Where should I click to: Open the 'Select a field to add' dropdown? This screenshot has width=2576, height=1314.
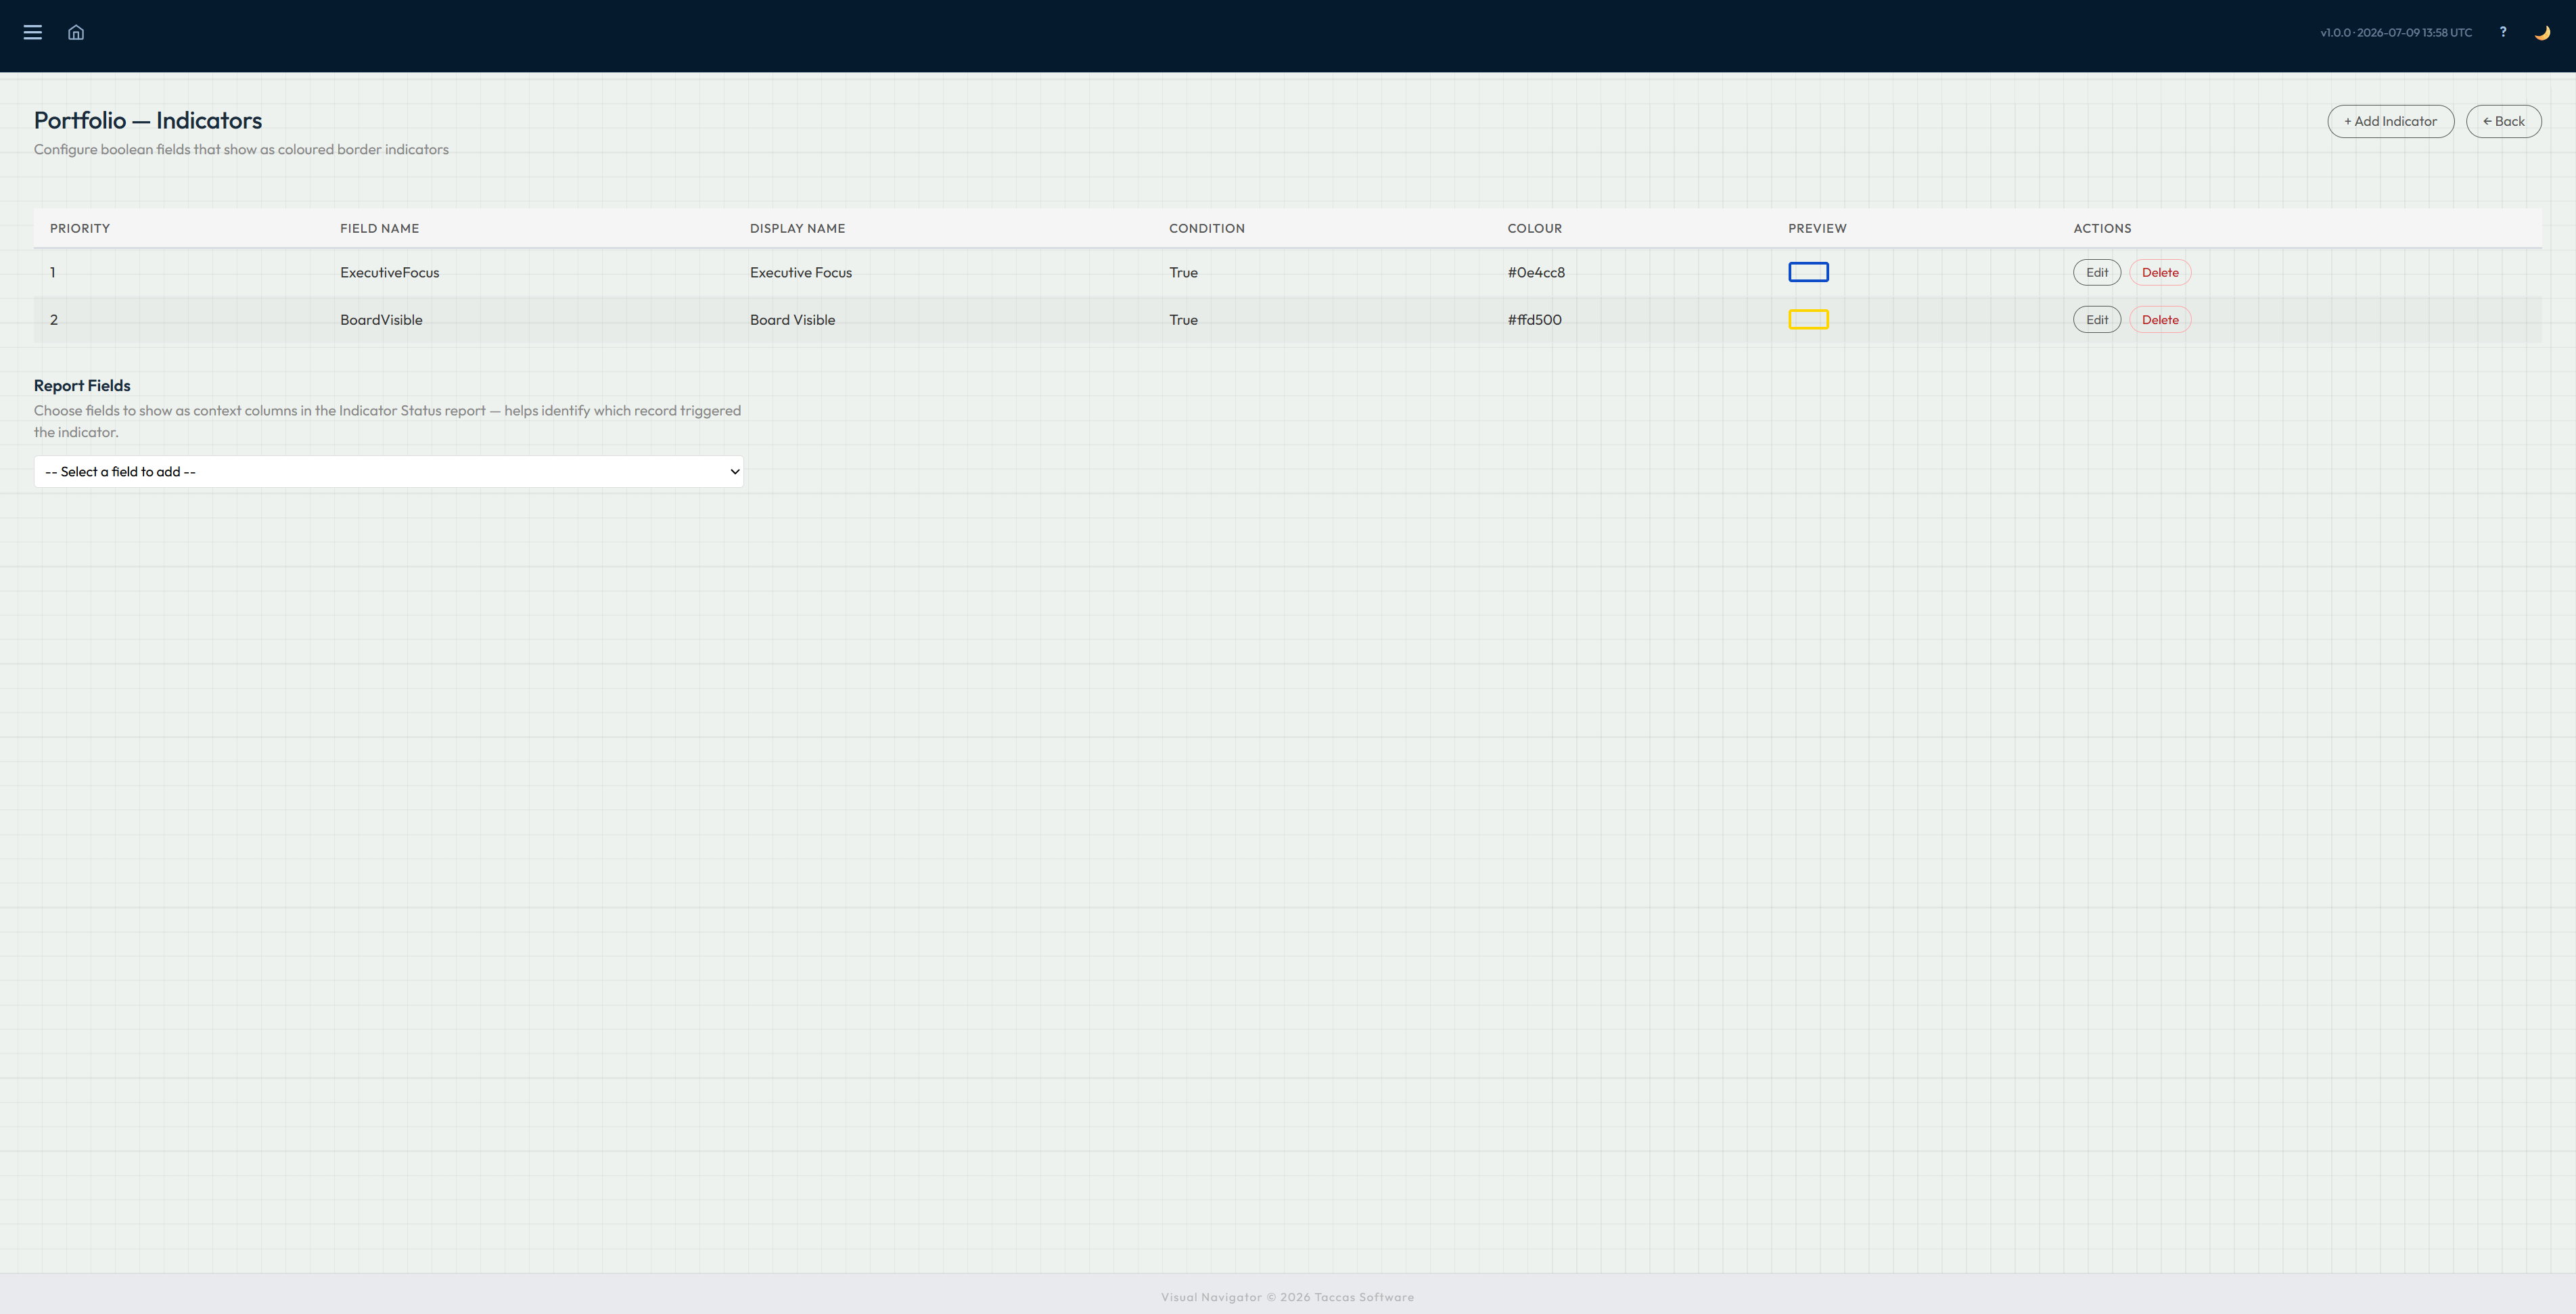[x=388, y=472]
